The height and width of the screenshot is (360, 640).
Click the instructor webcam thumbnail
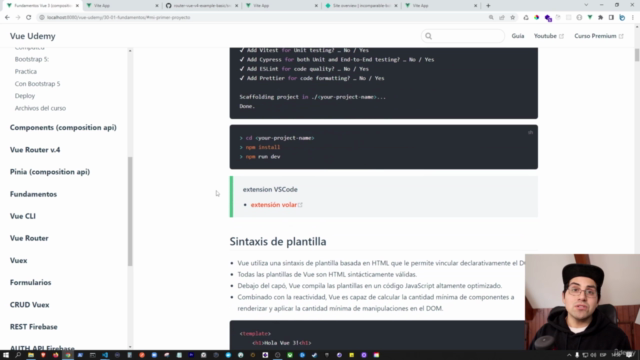click(x=582, y=302)
